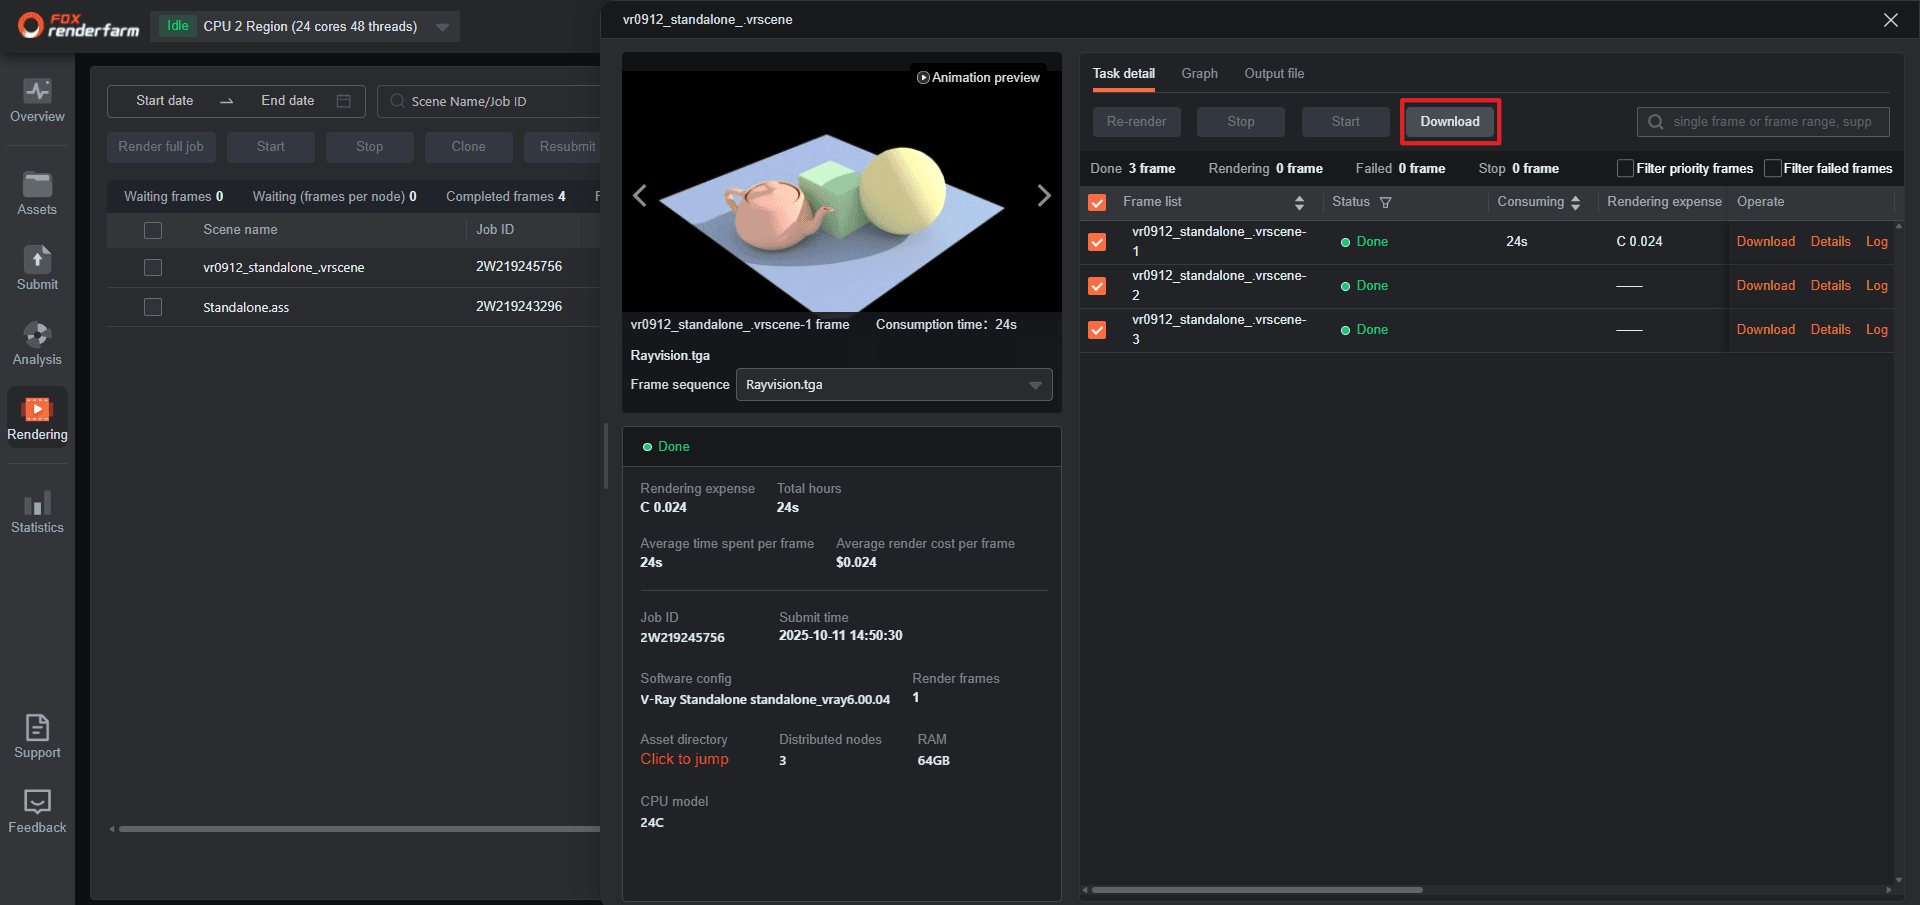Viewport: 1920px width, 905px height.
Task: Click the highlighted Download button
Action: [1449, 122]
